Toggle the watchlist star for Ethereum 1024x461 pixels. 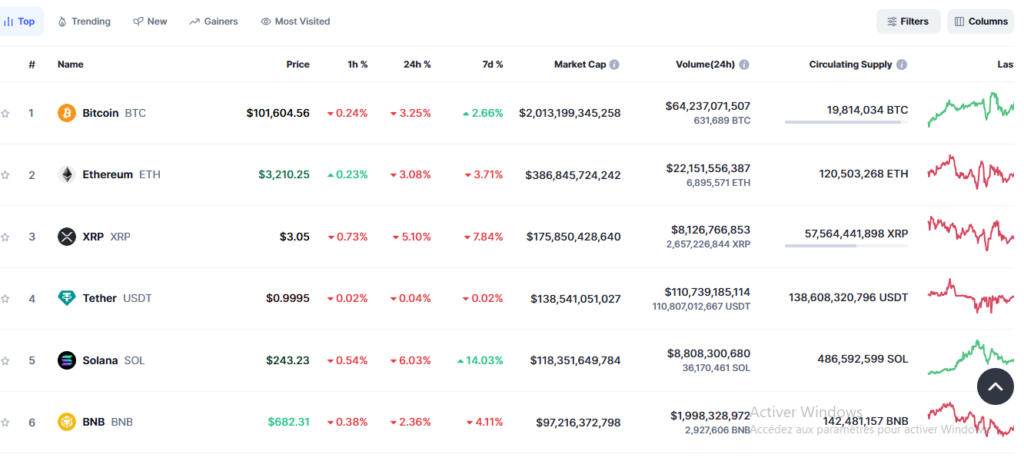[x=5, y=175]
